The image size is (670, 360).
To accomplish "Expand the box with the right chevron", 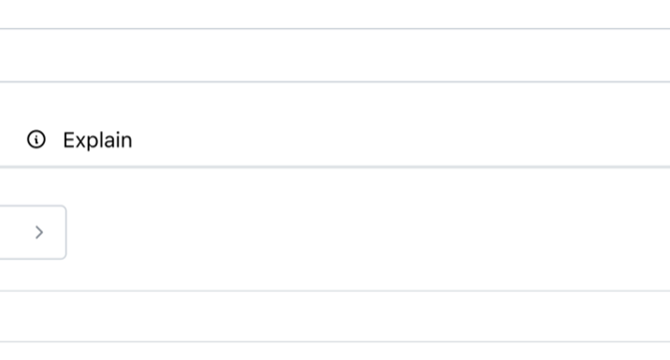I will click(33, 232).
